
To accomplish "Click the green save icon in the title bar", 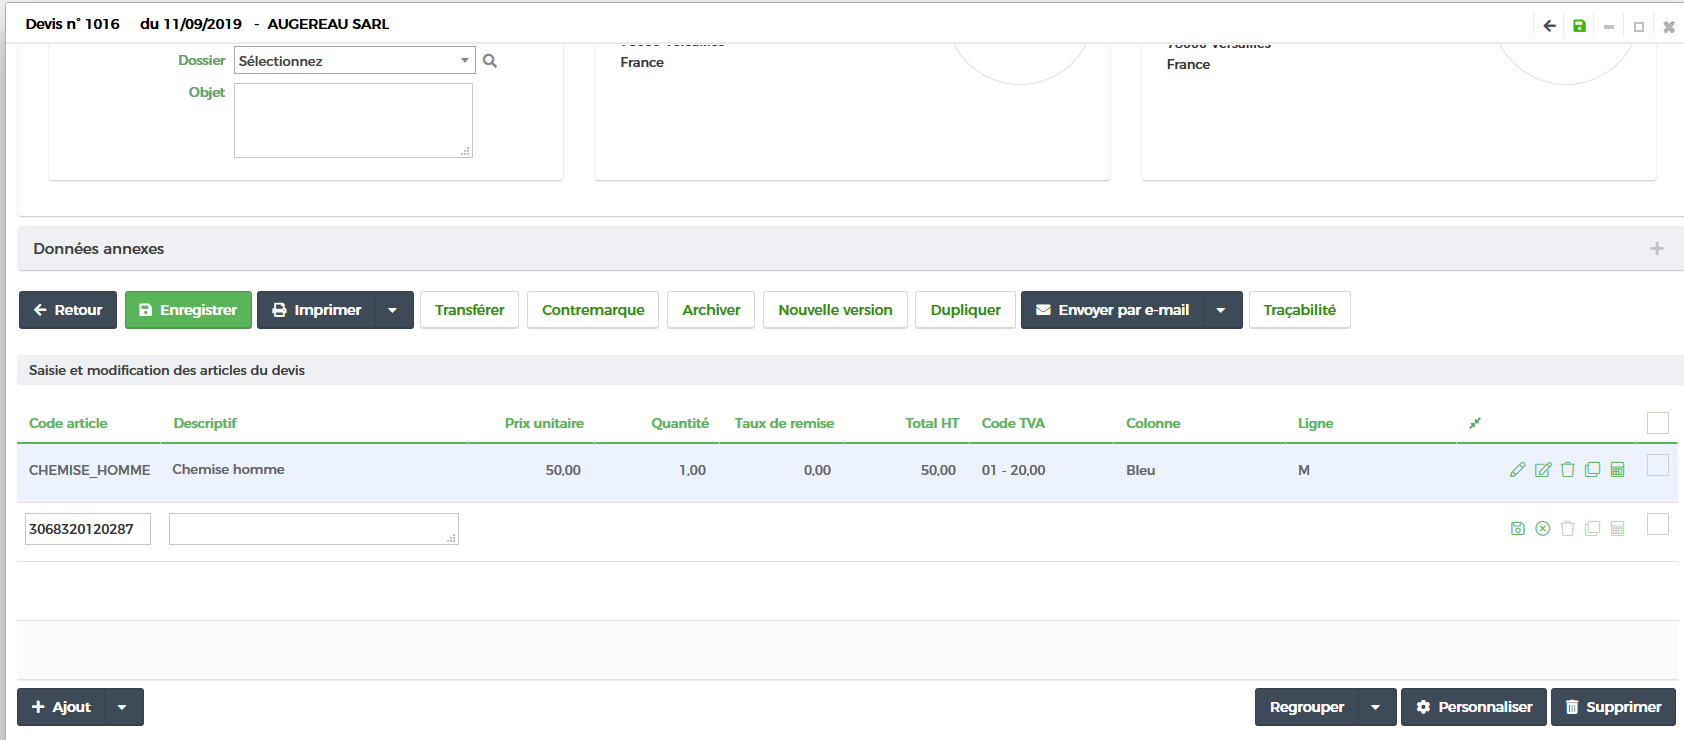I will tap(1579, 26).
